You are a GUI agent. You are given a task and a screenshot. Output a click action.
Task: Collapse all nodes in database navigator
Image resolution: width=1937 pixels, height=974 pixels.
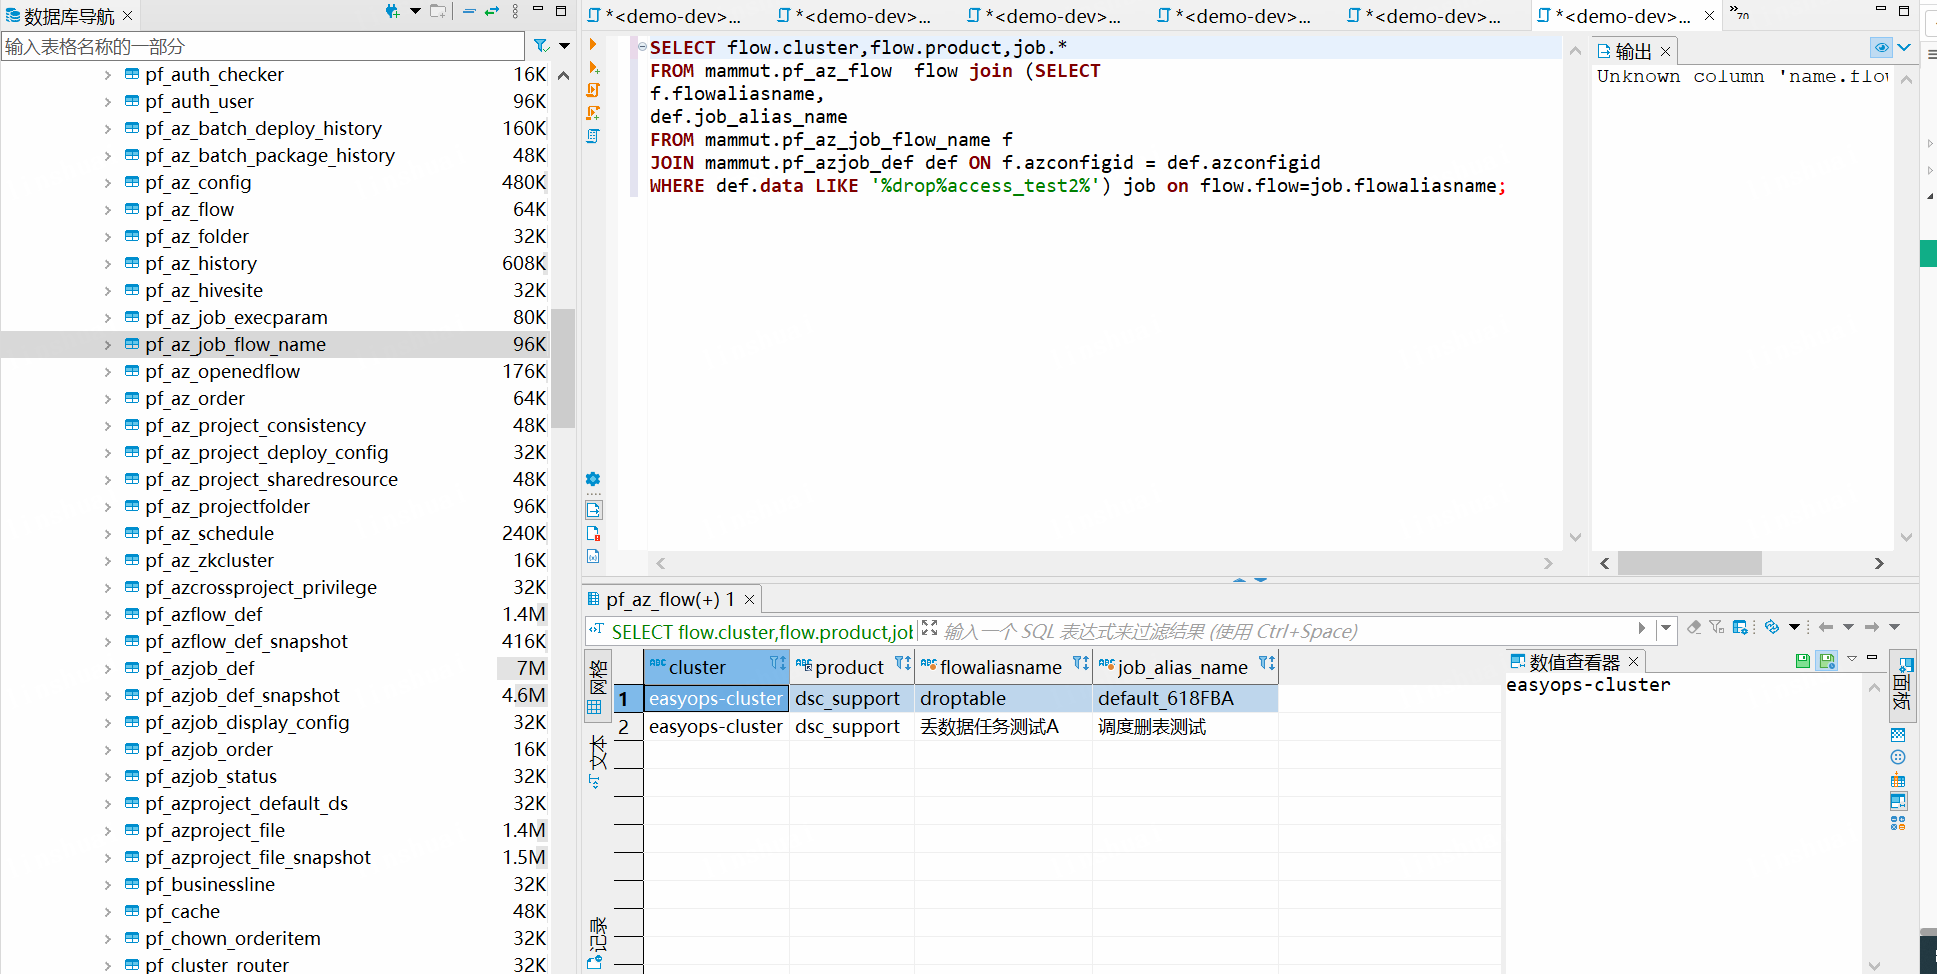469,12
